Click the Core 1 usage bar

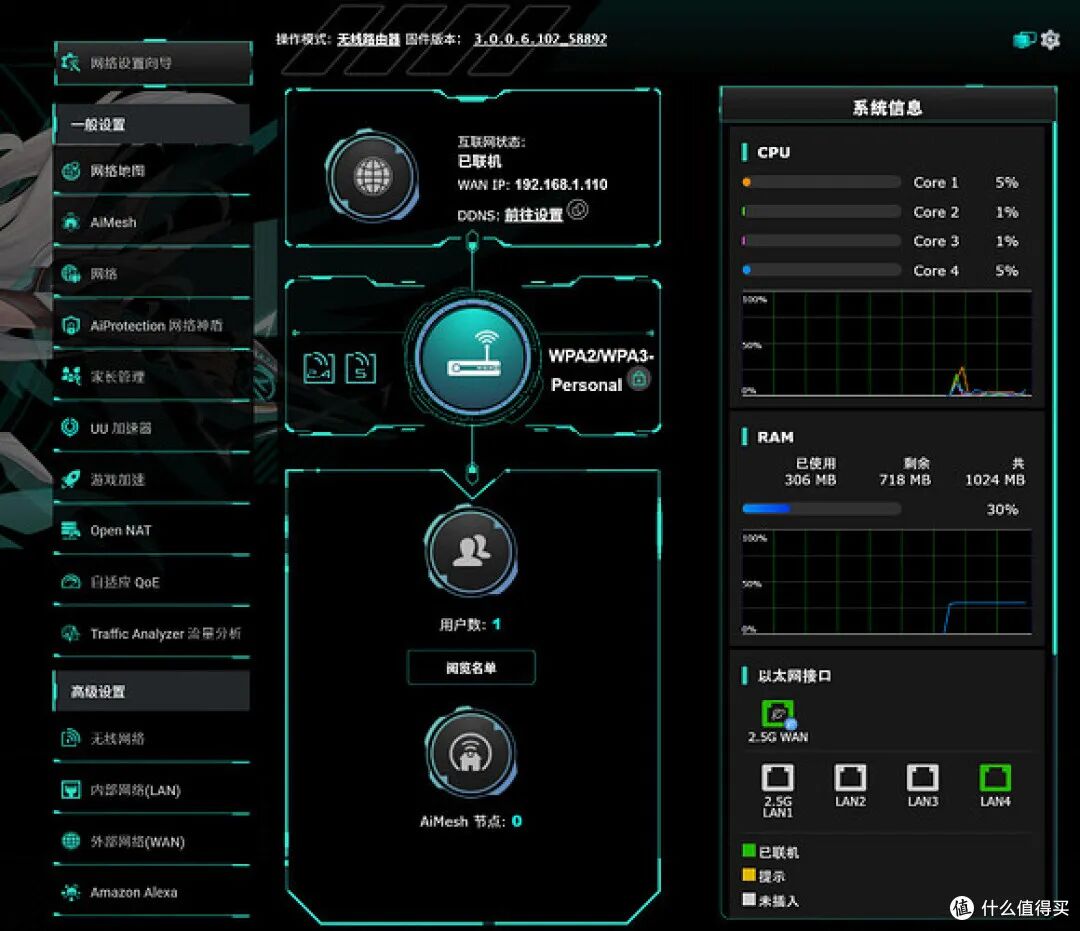click(x=822, y=182)
